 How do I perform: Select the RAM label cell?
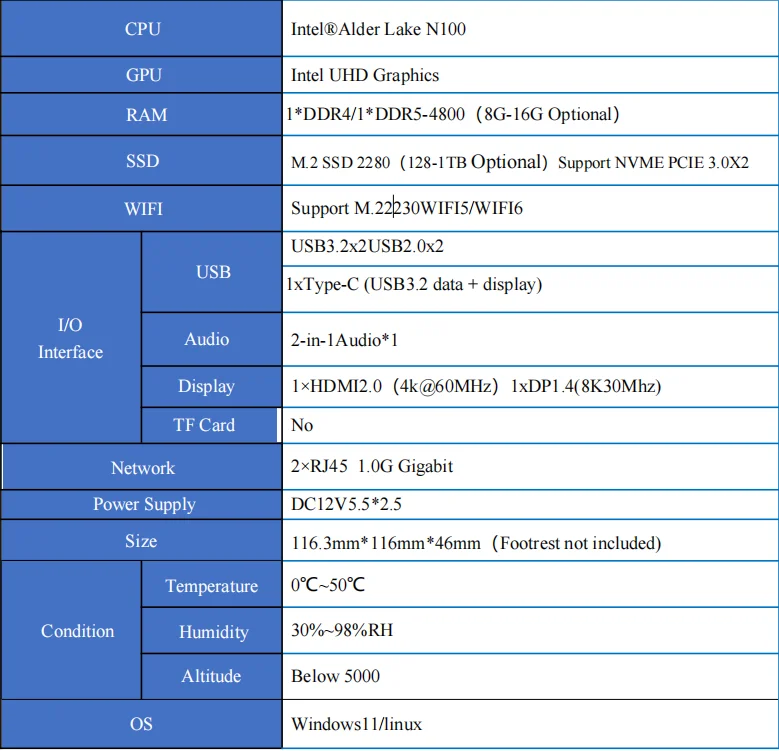coord(142,115)
